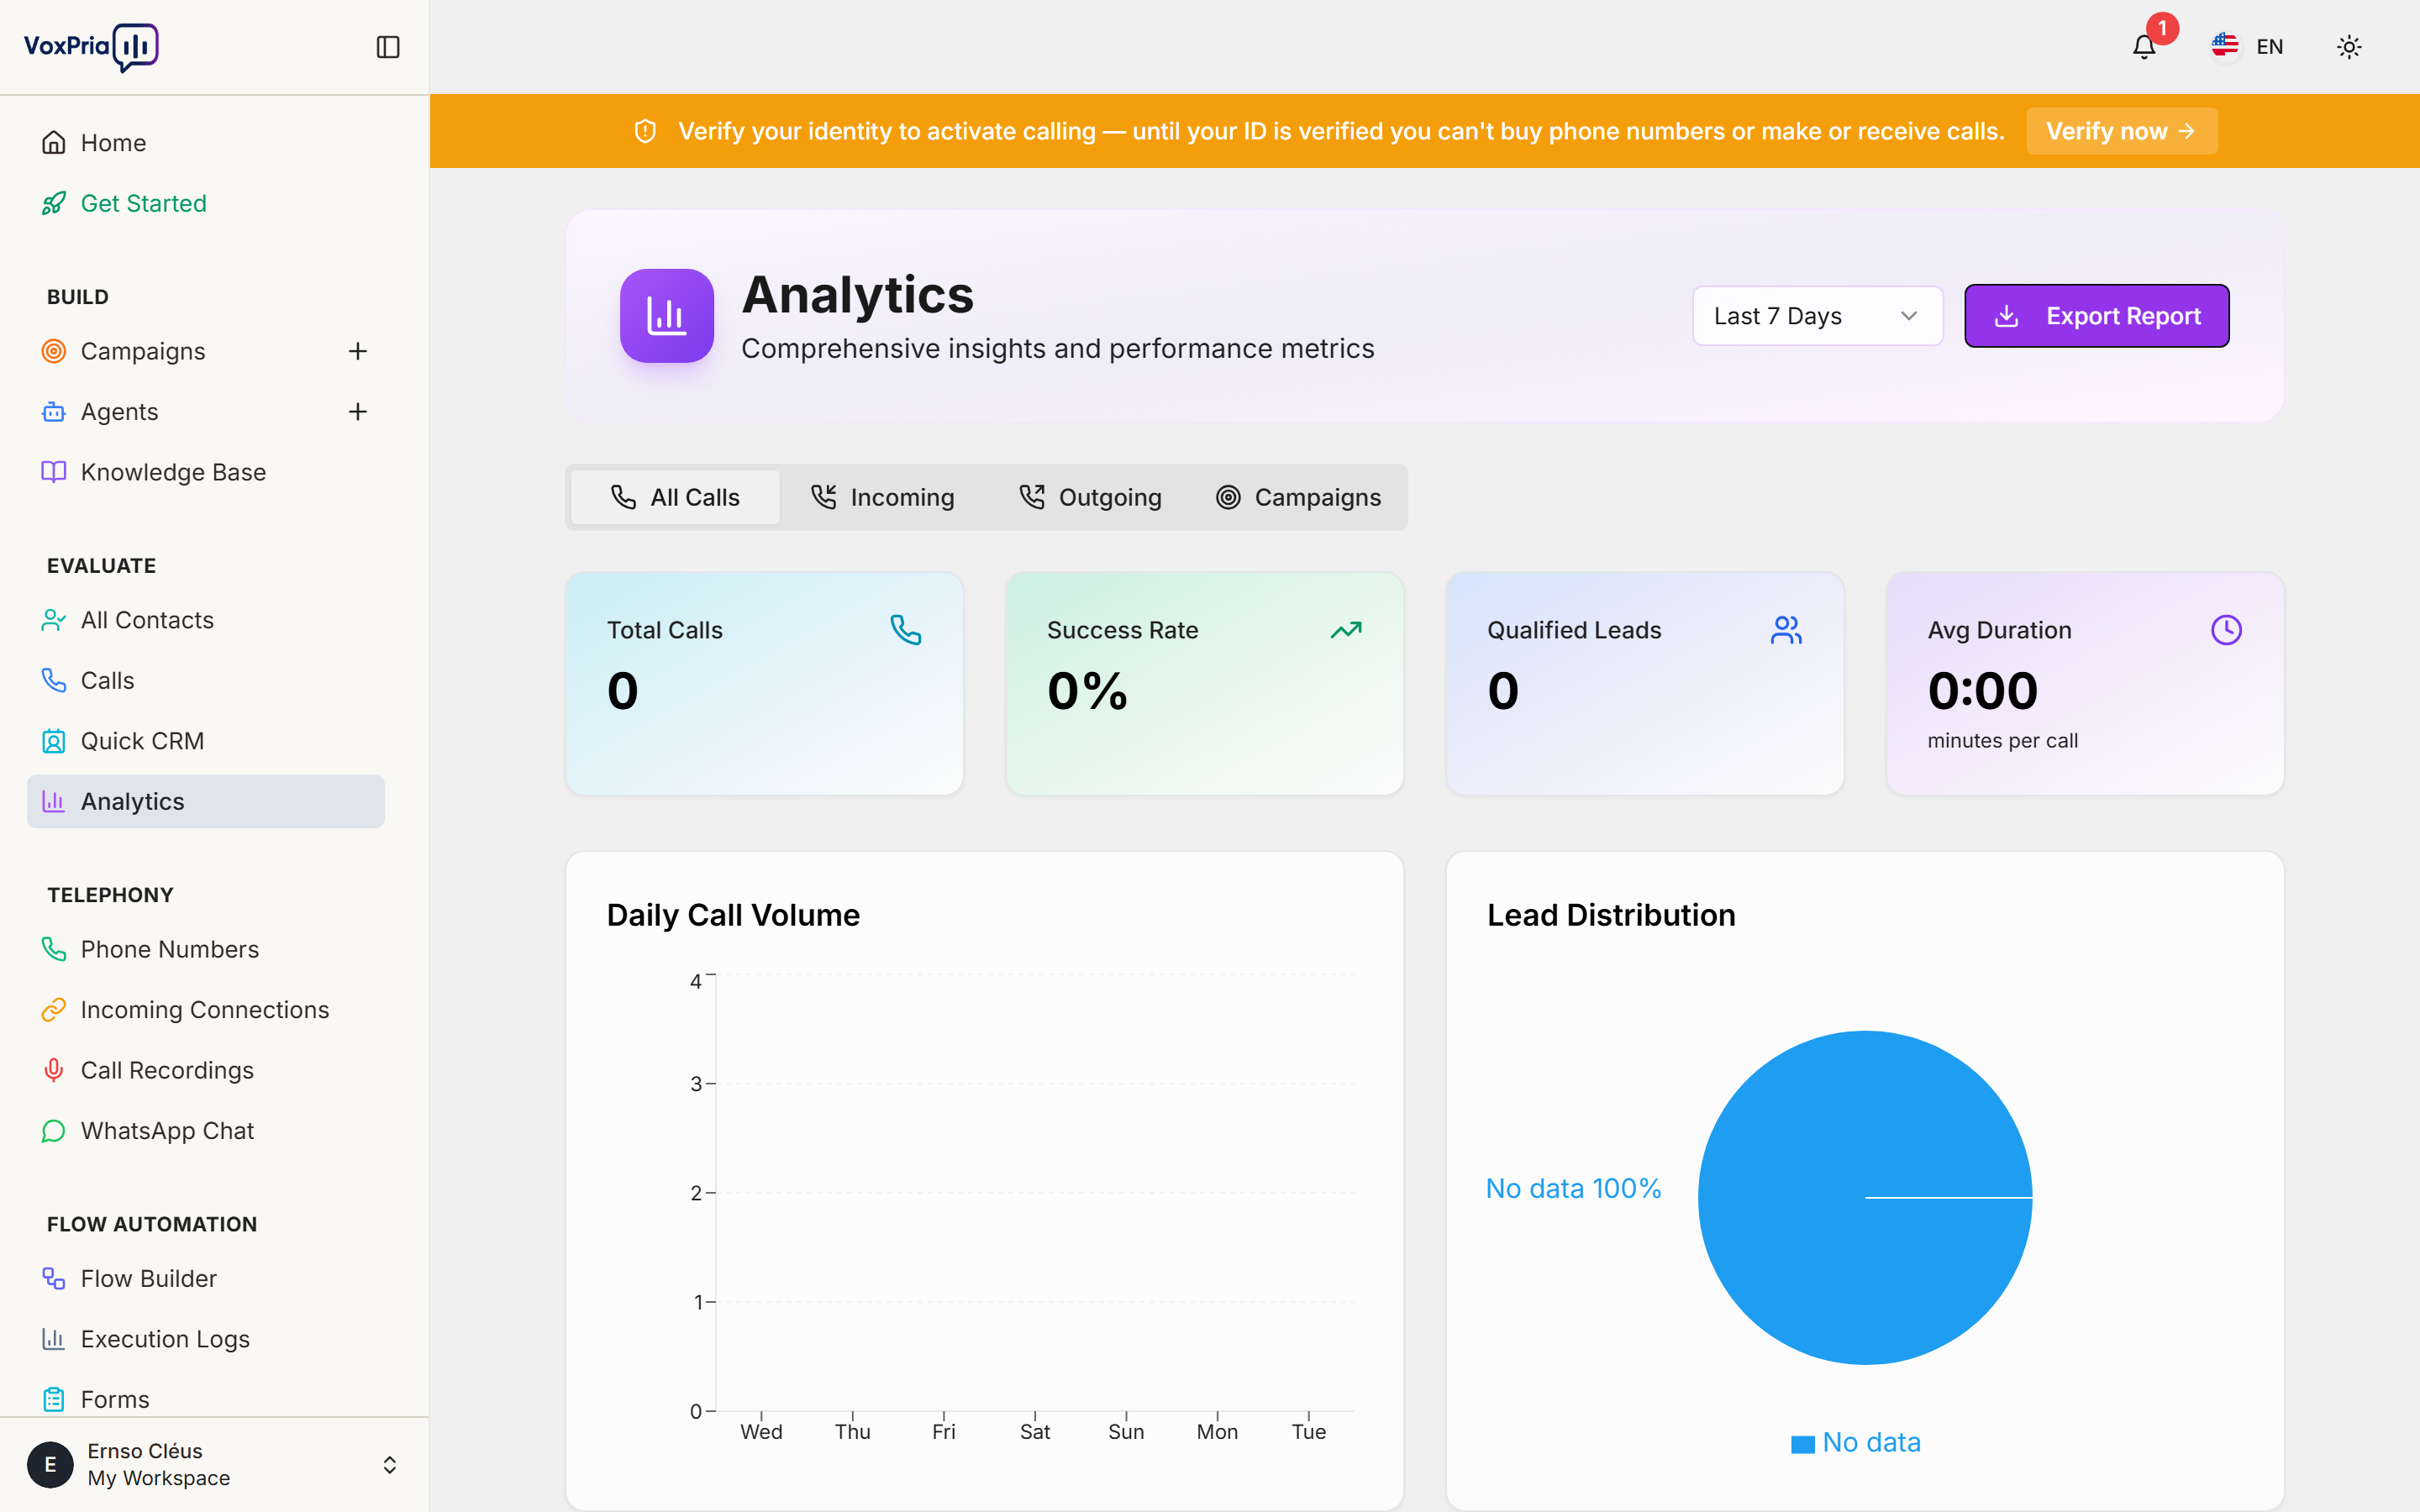Open the notifications bell
Screen dimensions: 2420x1512
point(2144,47)
